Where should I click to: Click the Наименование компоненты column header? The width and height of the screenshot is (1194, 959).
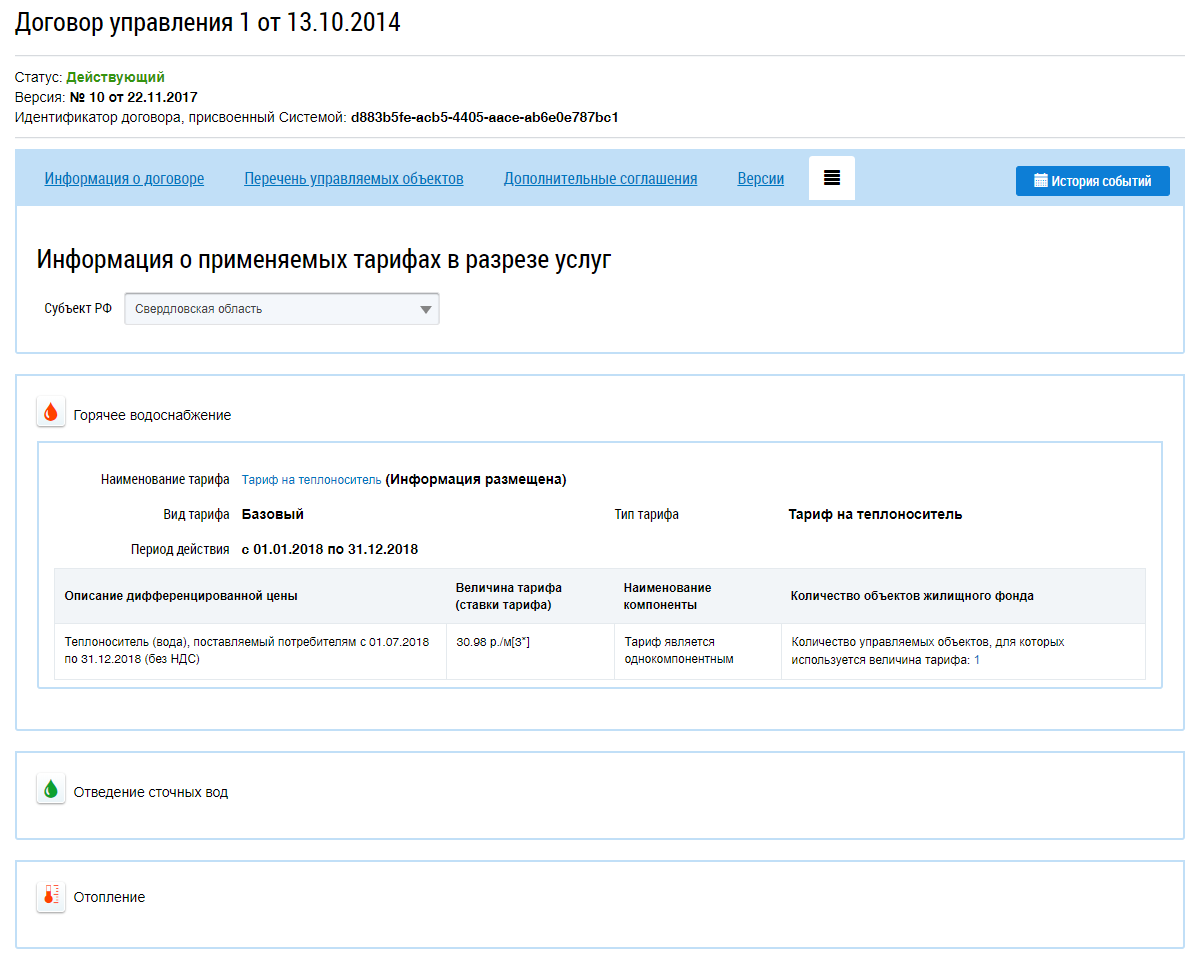point(667,596)
